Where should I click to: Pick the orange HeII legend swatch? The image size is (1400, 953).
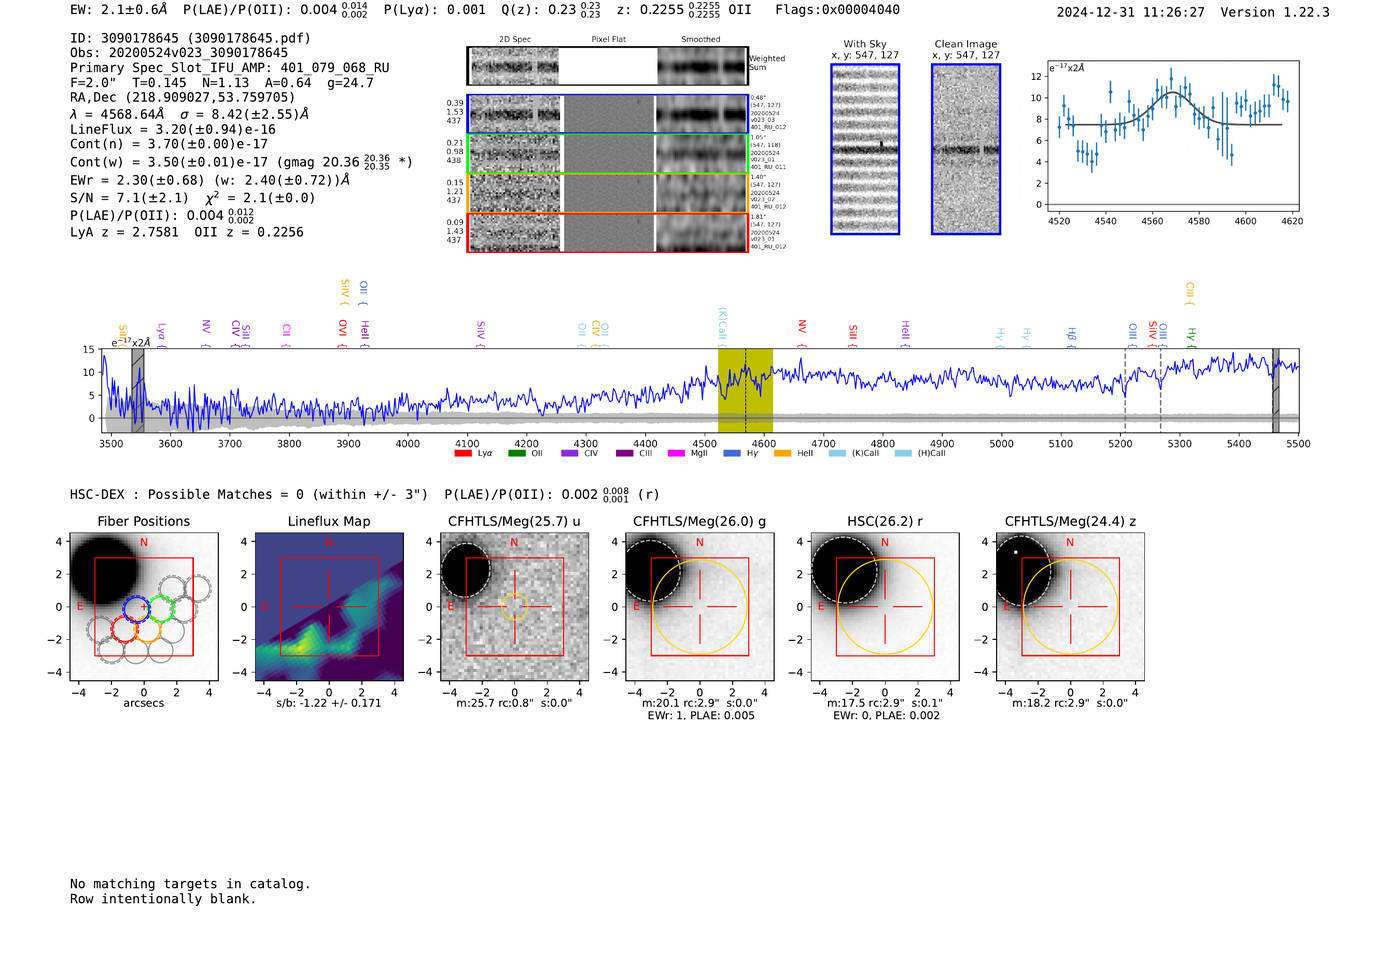pos(782,453)
